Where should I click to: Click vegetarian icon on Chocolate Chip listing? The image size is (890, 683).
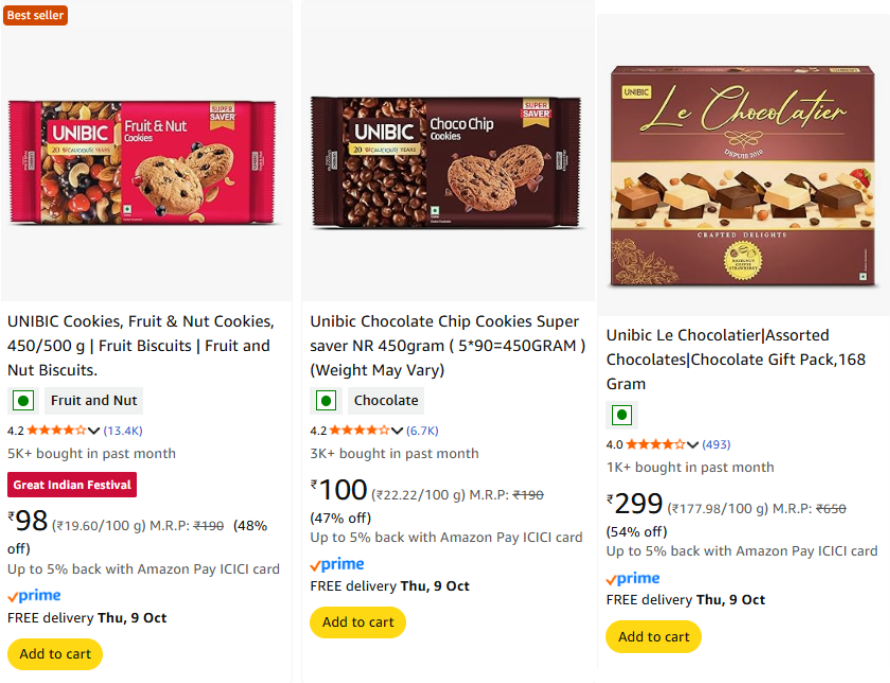(x=326, y=401)
